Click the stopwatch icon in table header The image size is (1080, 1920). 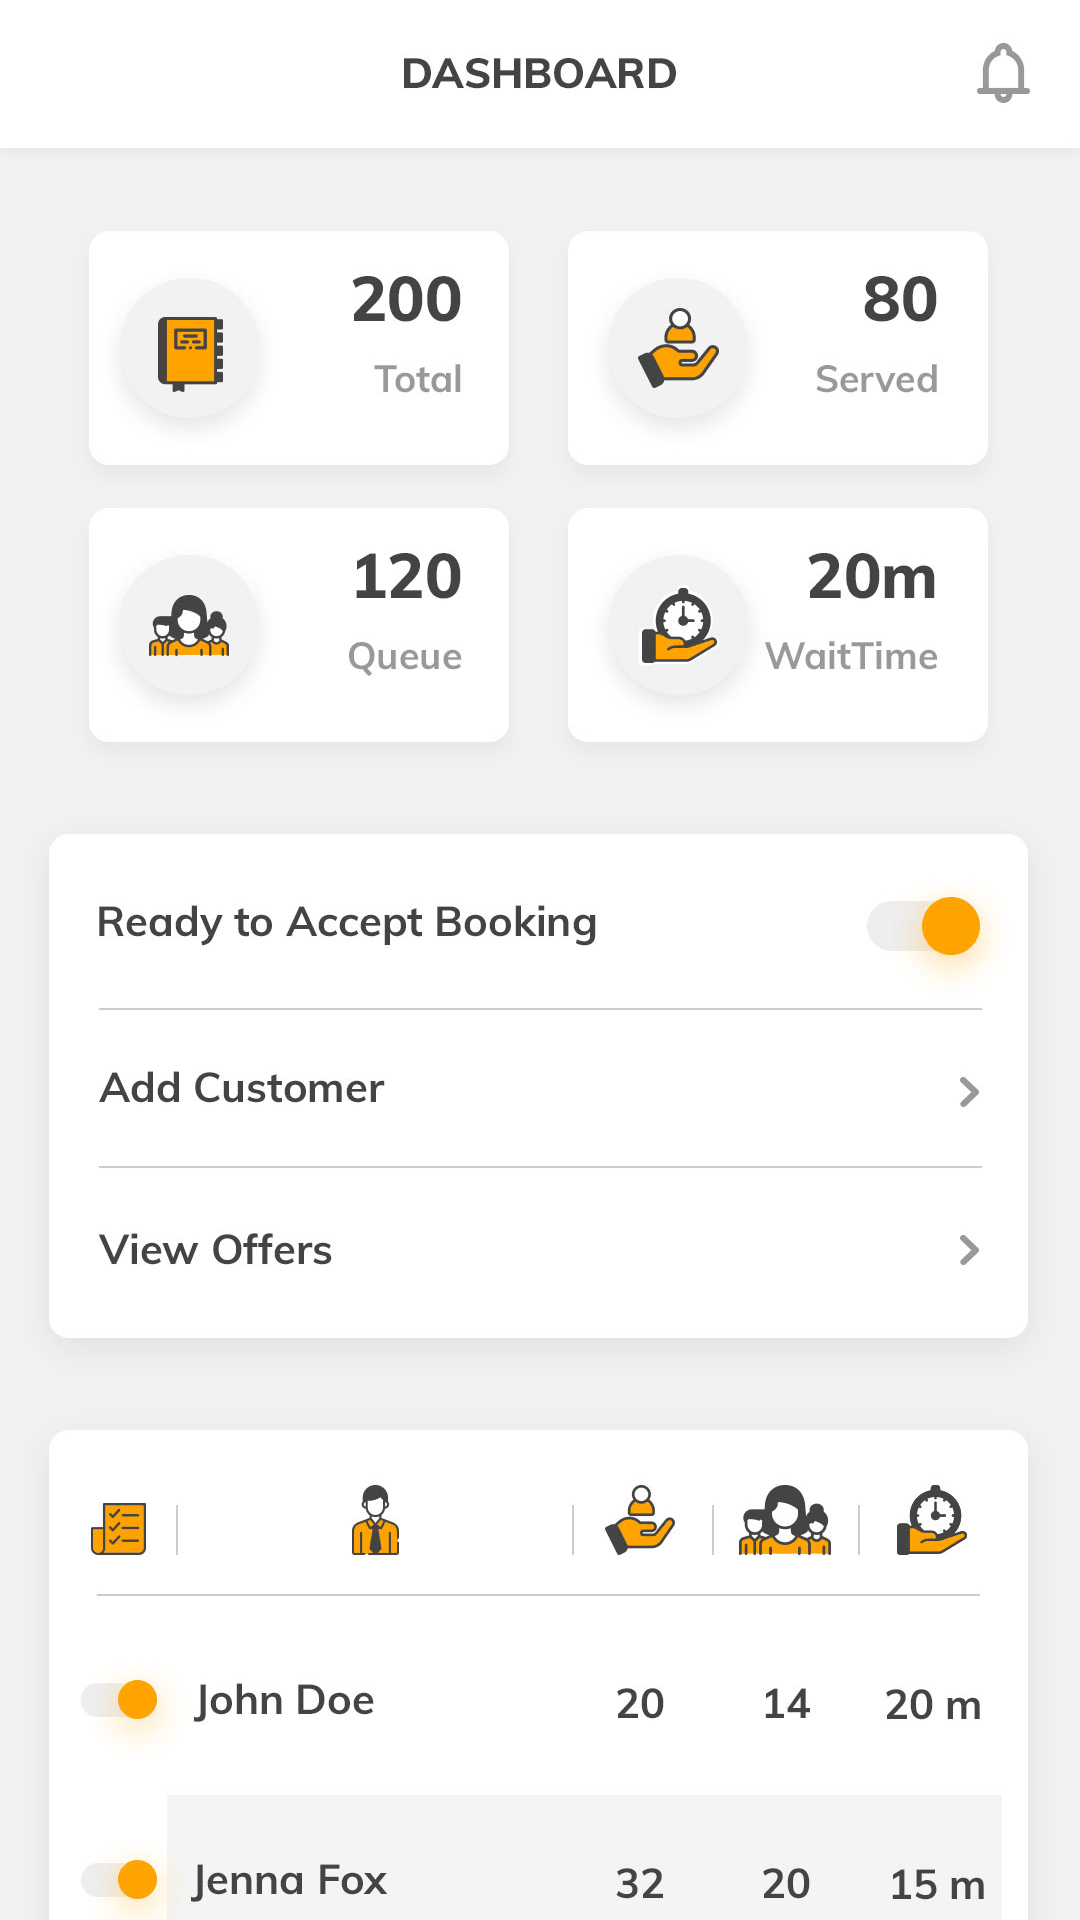[932, 1521]
